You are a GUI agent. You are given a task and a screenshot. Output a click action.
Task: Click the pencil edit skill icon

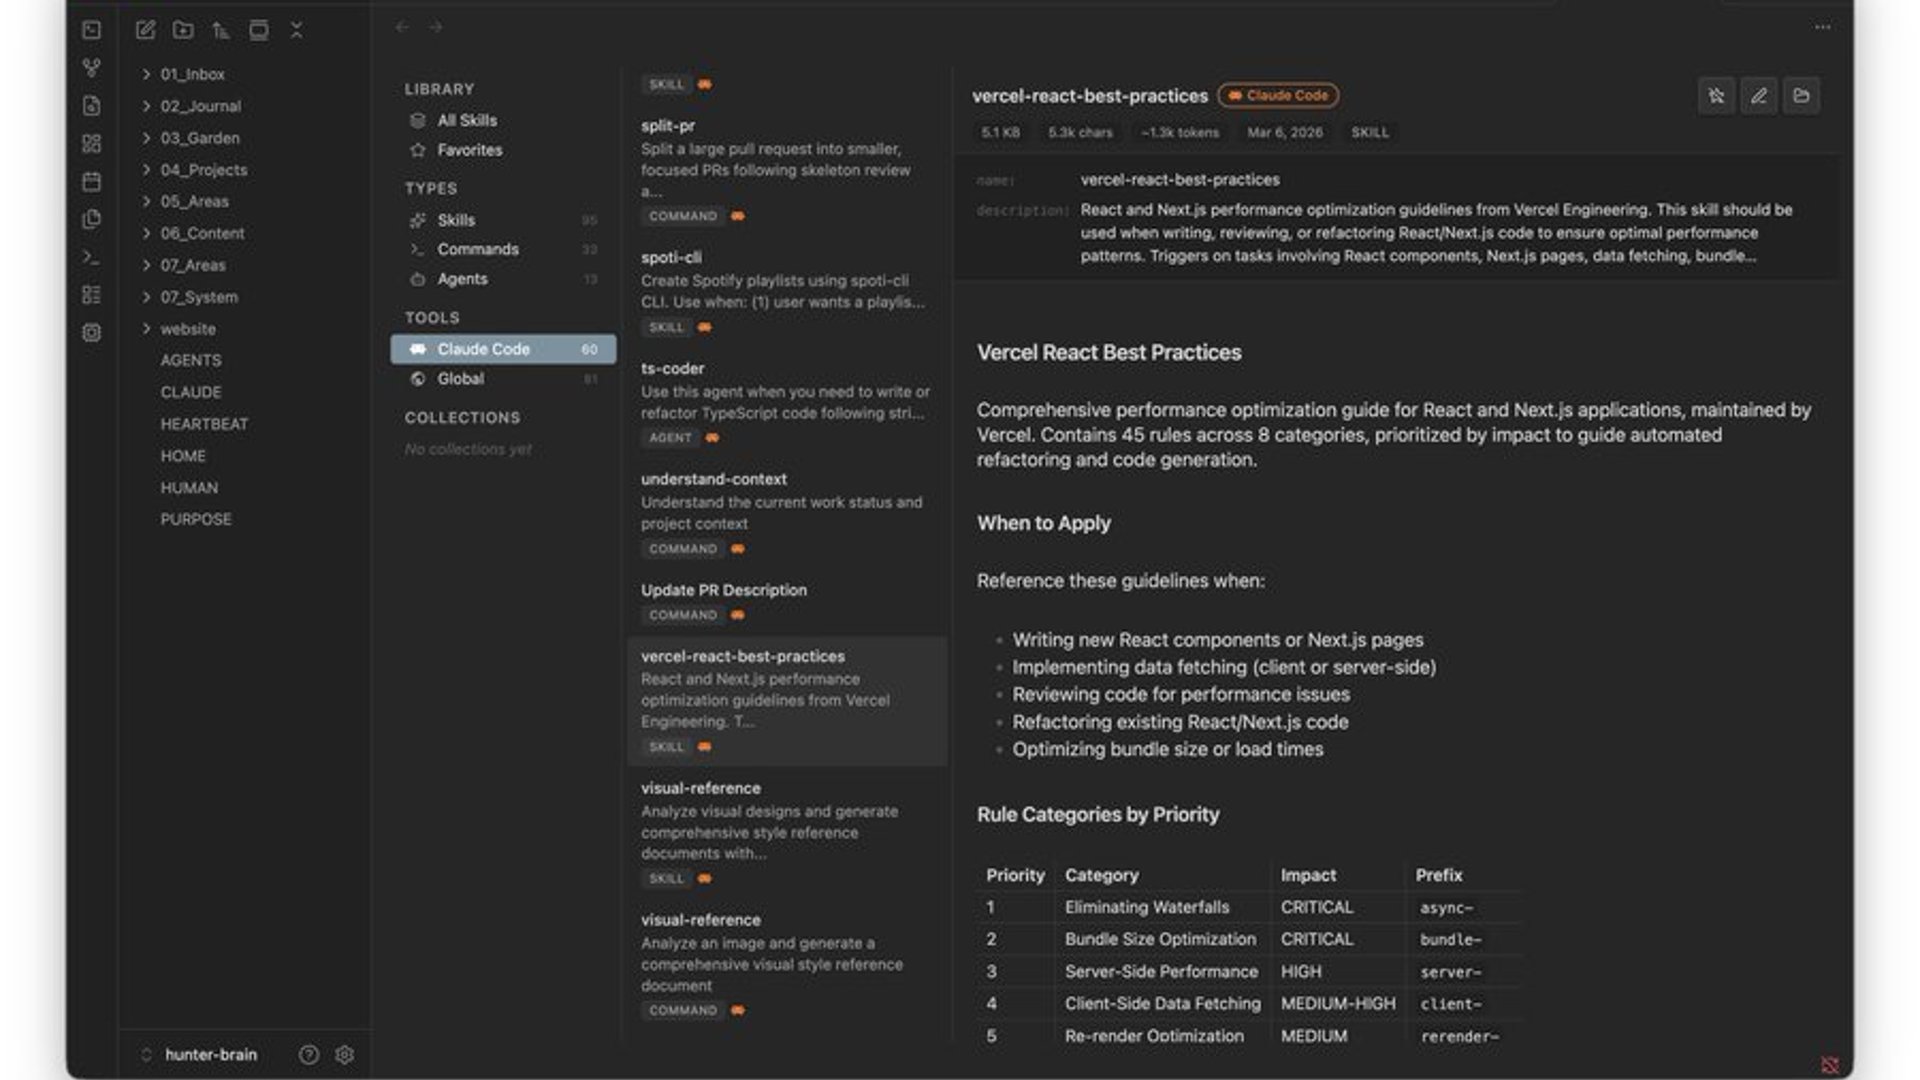1758,96
